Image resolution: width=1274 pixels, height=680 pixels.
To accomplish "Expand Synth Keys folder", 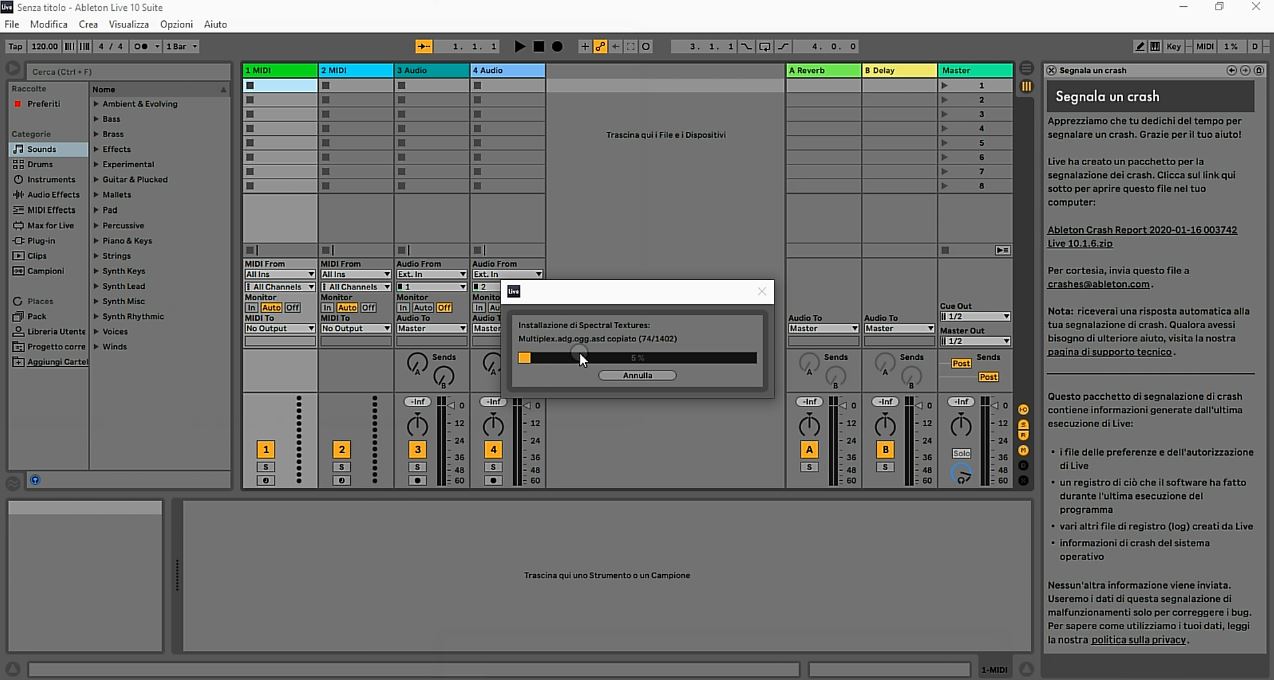I will [97, 271].
